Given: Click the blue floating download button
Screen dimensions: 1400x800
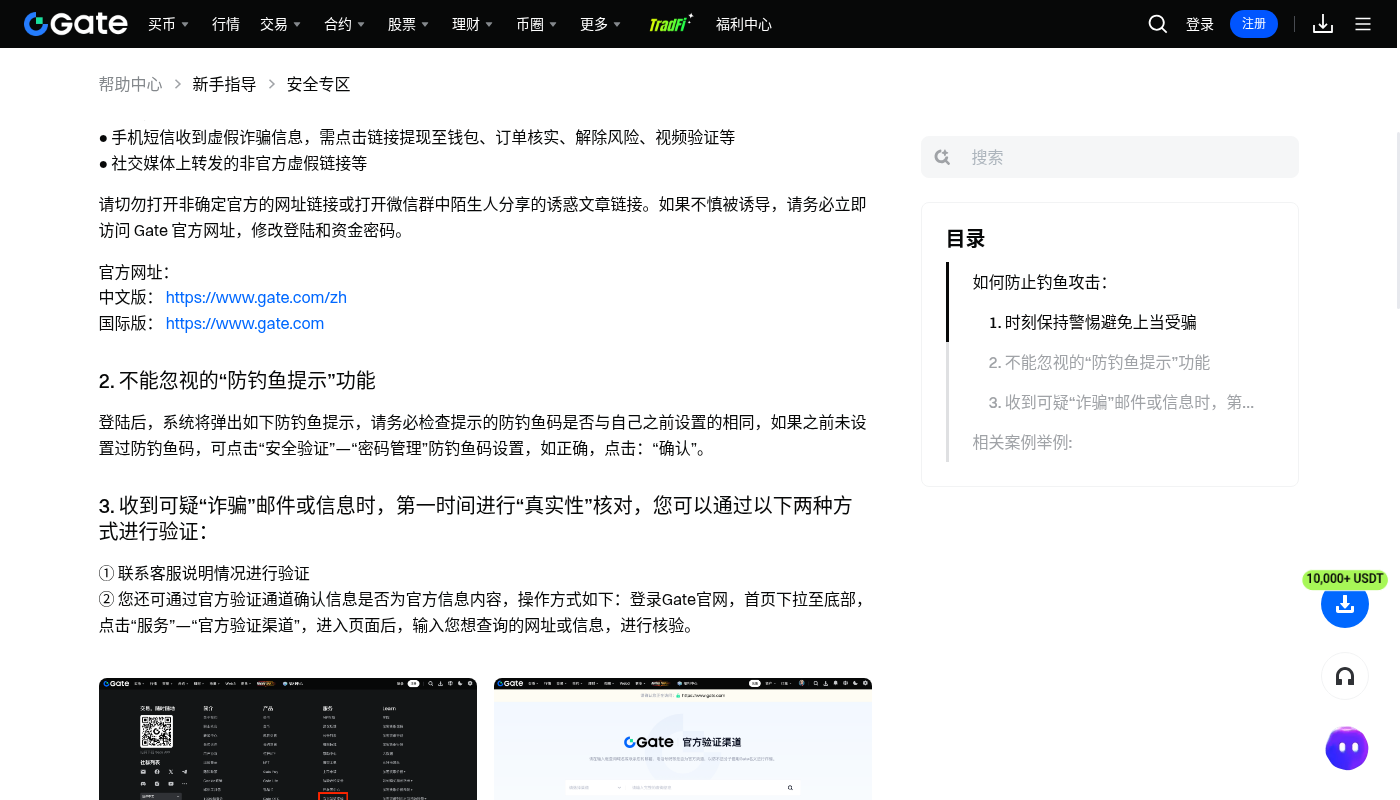Looking at the screenshot, I should tap(1345, 604).
